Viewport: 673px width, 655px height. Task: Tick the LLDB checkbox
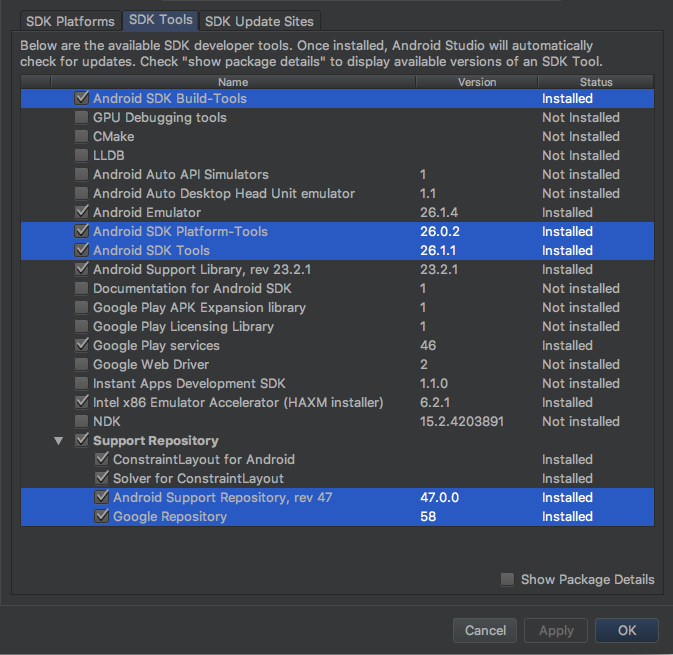coord(81,156)
